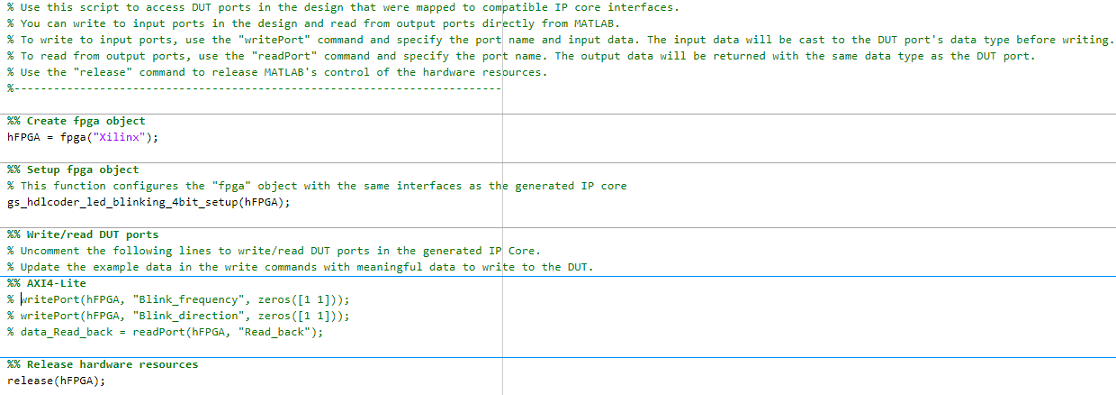This screenshot has width=1116, height=395.
Task: Click the "Xilinx" string literal
Action: coord(119,137)
